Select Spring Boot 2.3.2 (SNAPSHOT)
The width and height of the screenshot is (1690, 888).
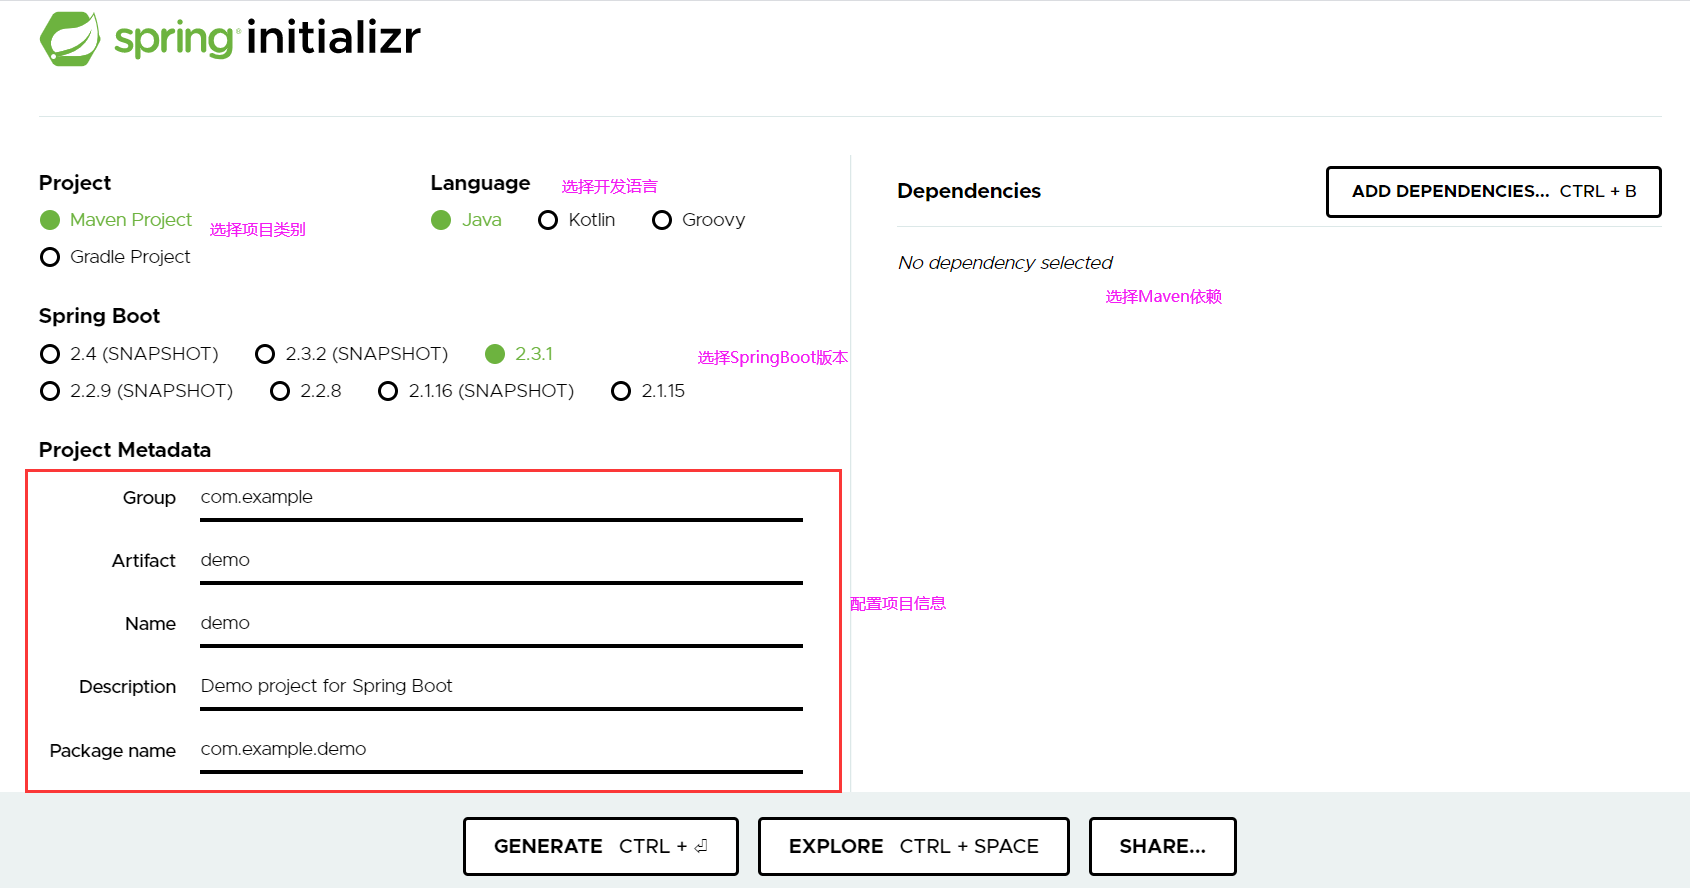[x=351, y=354]
